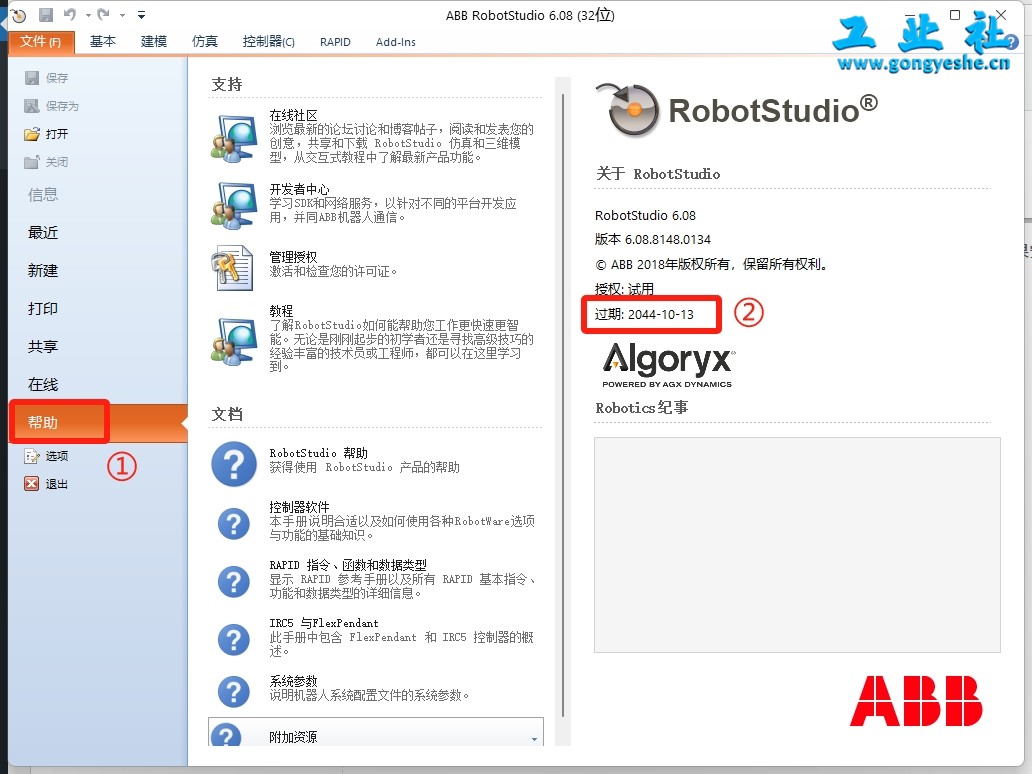The width and height of the screenshot is (1032, 774).
Task: Switch to the 基本 ribbon tab
Action: [x=103, y=41]
